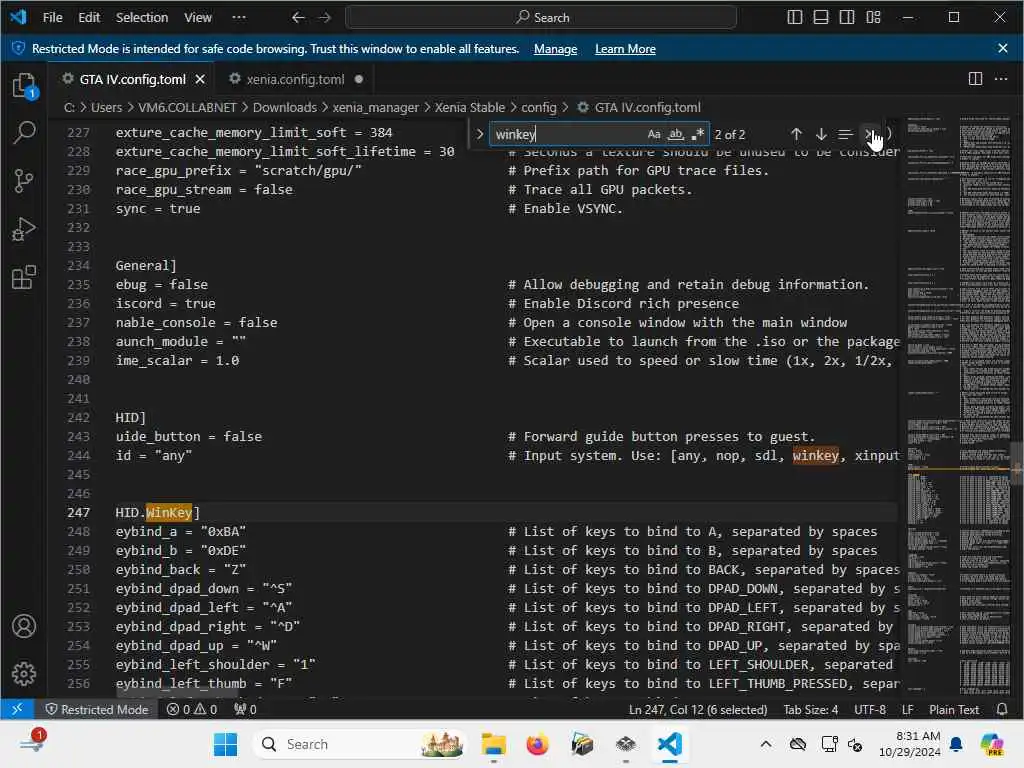
Task: Click line 247 HID.WinKey highlighted match
Action: click(x=168, y=512)
